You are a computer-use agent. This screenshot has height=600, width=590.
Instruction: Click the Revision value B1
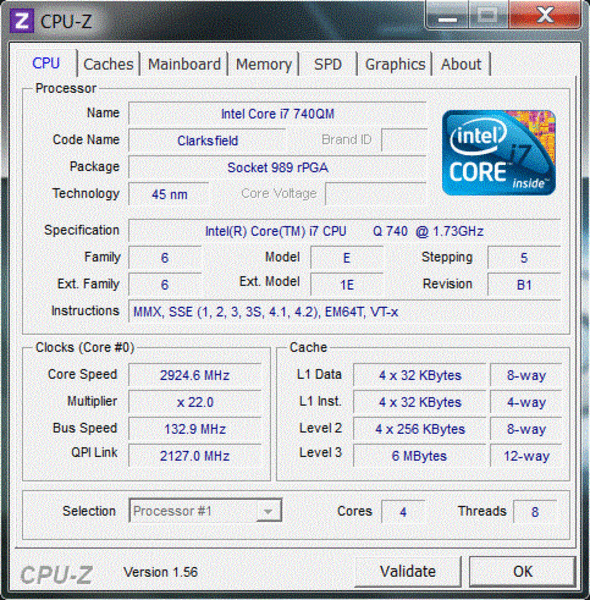click(x=524, y=285)
